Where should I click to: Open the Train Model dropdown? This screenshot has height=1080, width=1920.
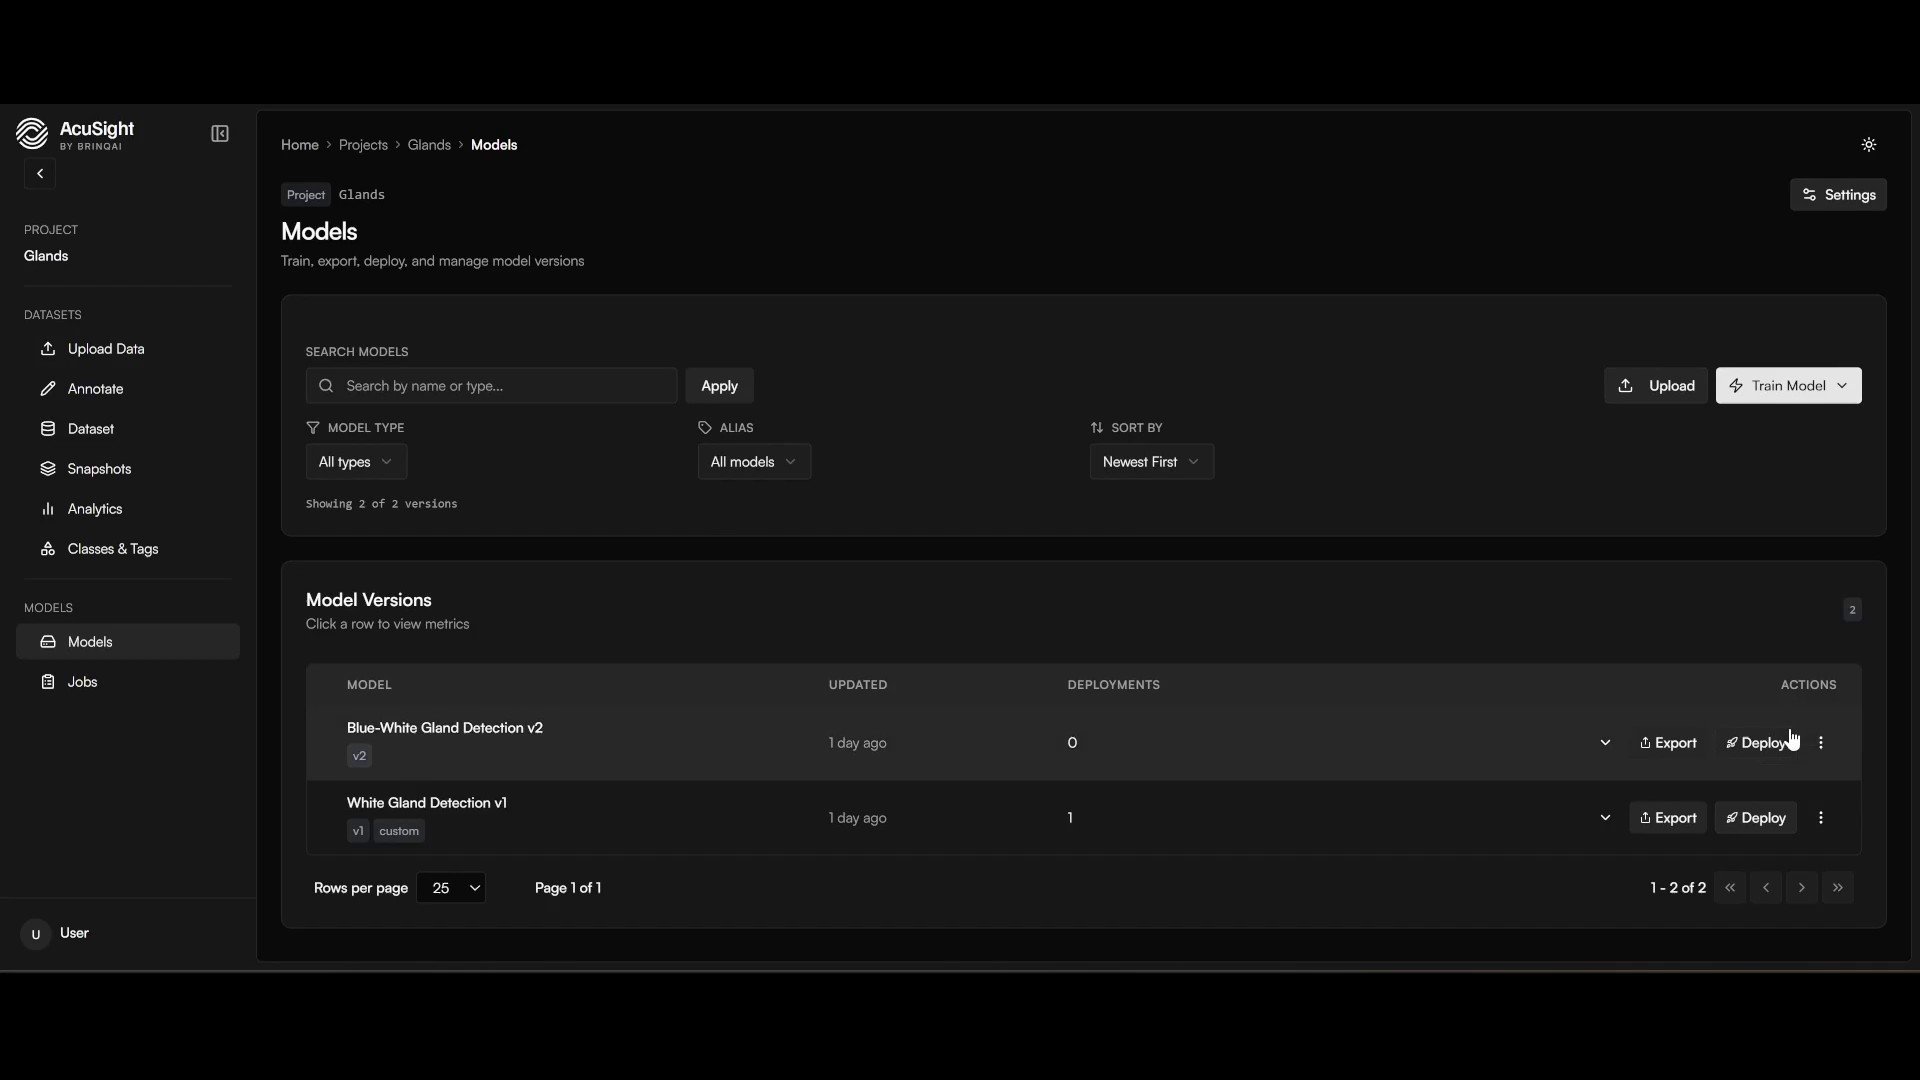1788,386
